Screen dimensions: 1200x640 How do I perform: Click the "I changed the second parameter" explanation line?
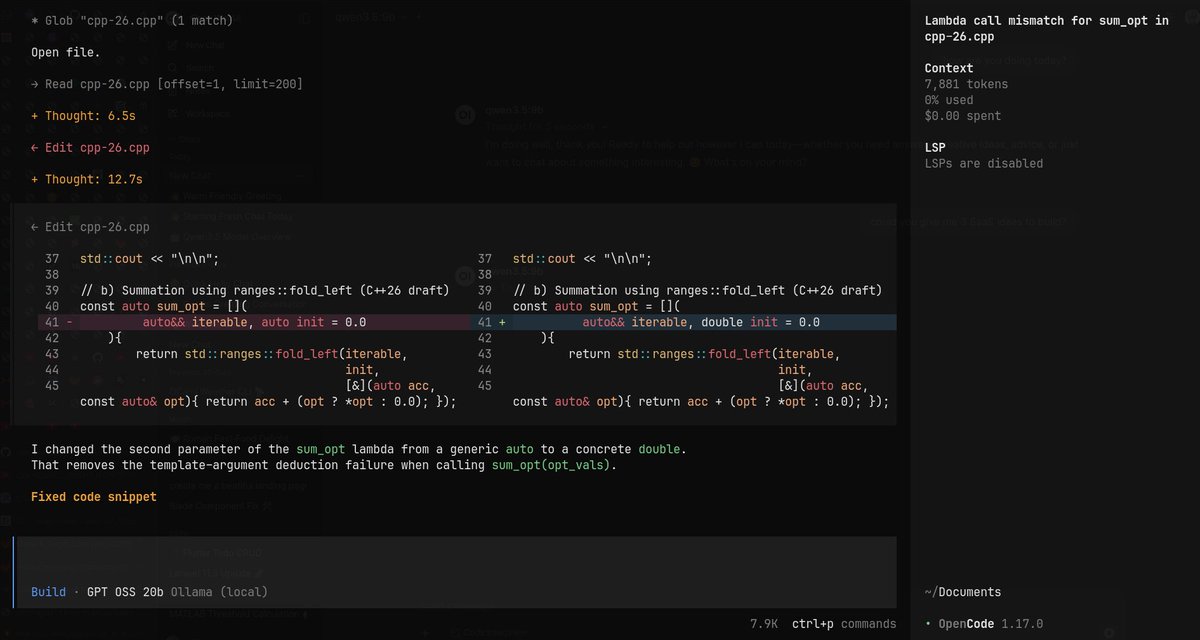pyautogui.click(x=359, y=449)
